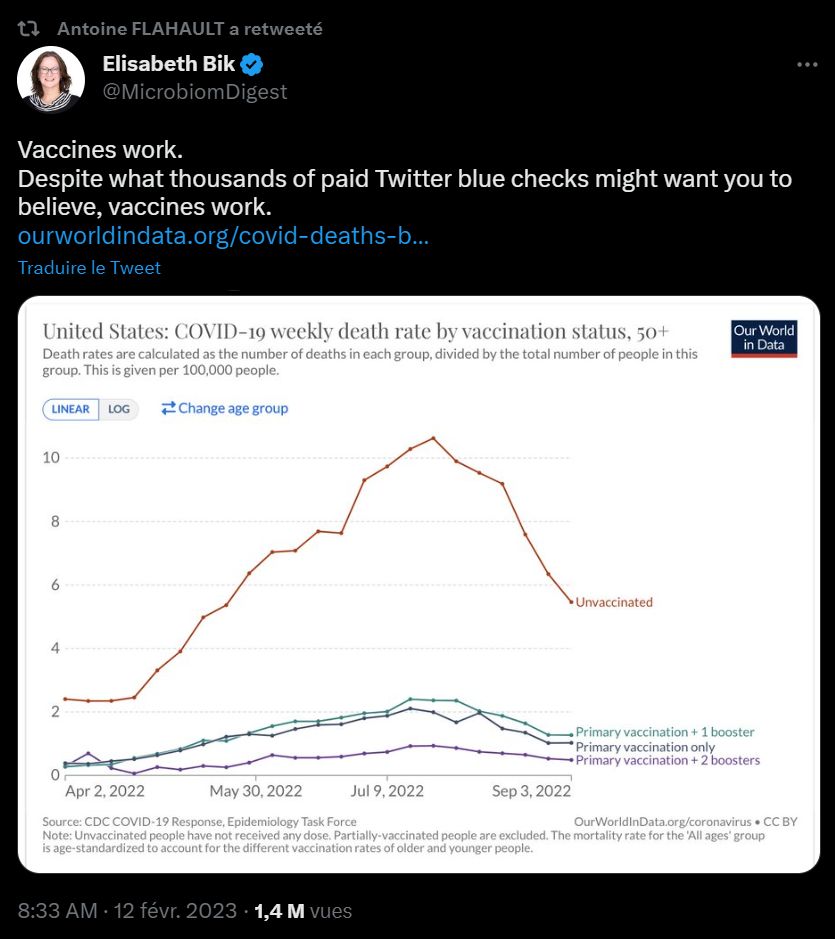
Task: Click the swap arrows icon beside Change age group
Action: pos(168,408)
